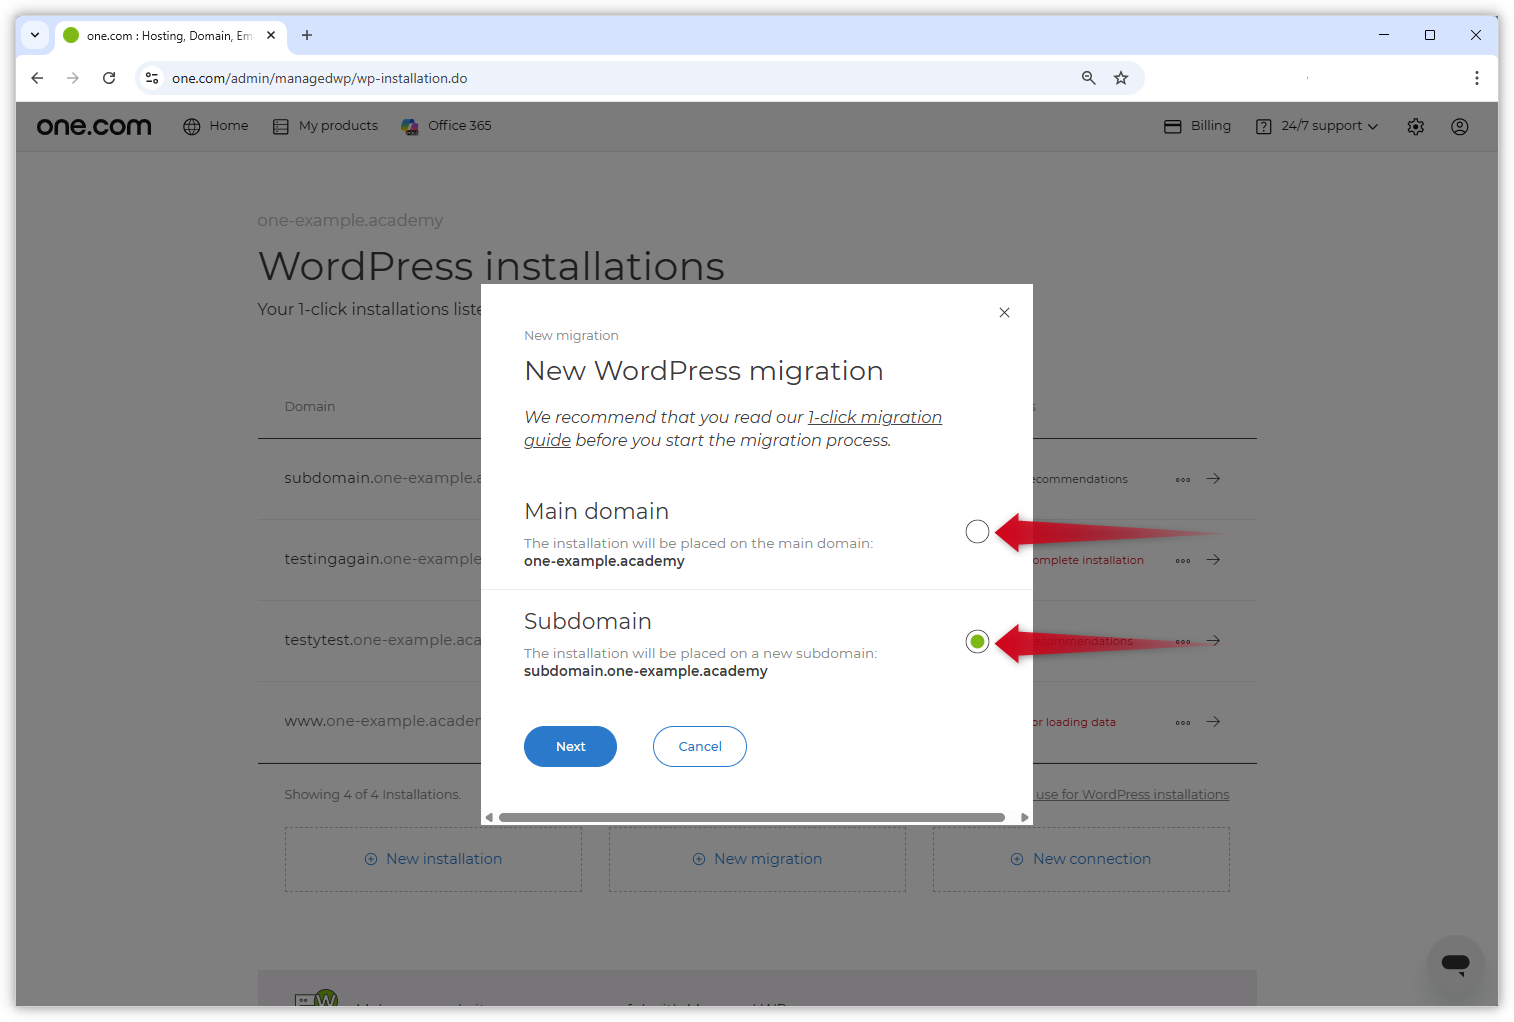Click the dialog's right scroll arrow
Image resolution: width=1514 pixels, height=1022 pixels.
click(1024, 817)
